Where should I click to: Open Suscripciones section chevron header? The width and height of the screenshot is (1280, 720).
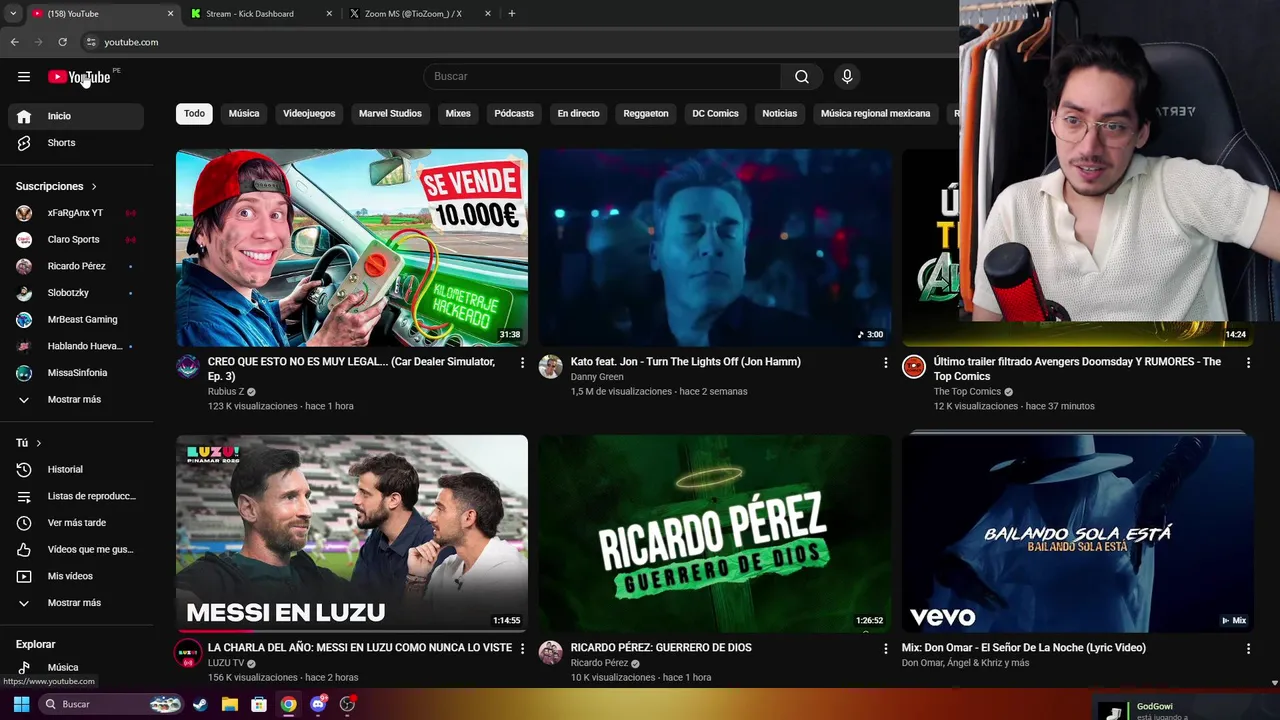click(57, 186)
